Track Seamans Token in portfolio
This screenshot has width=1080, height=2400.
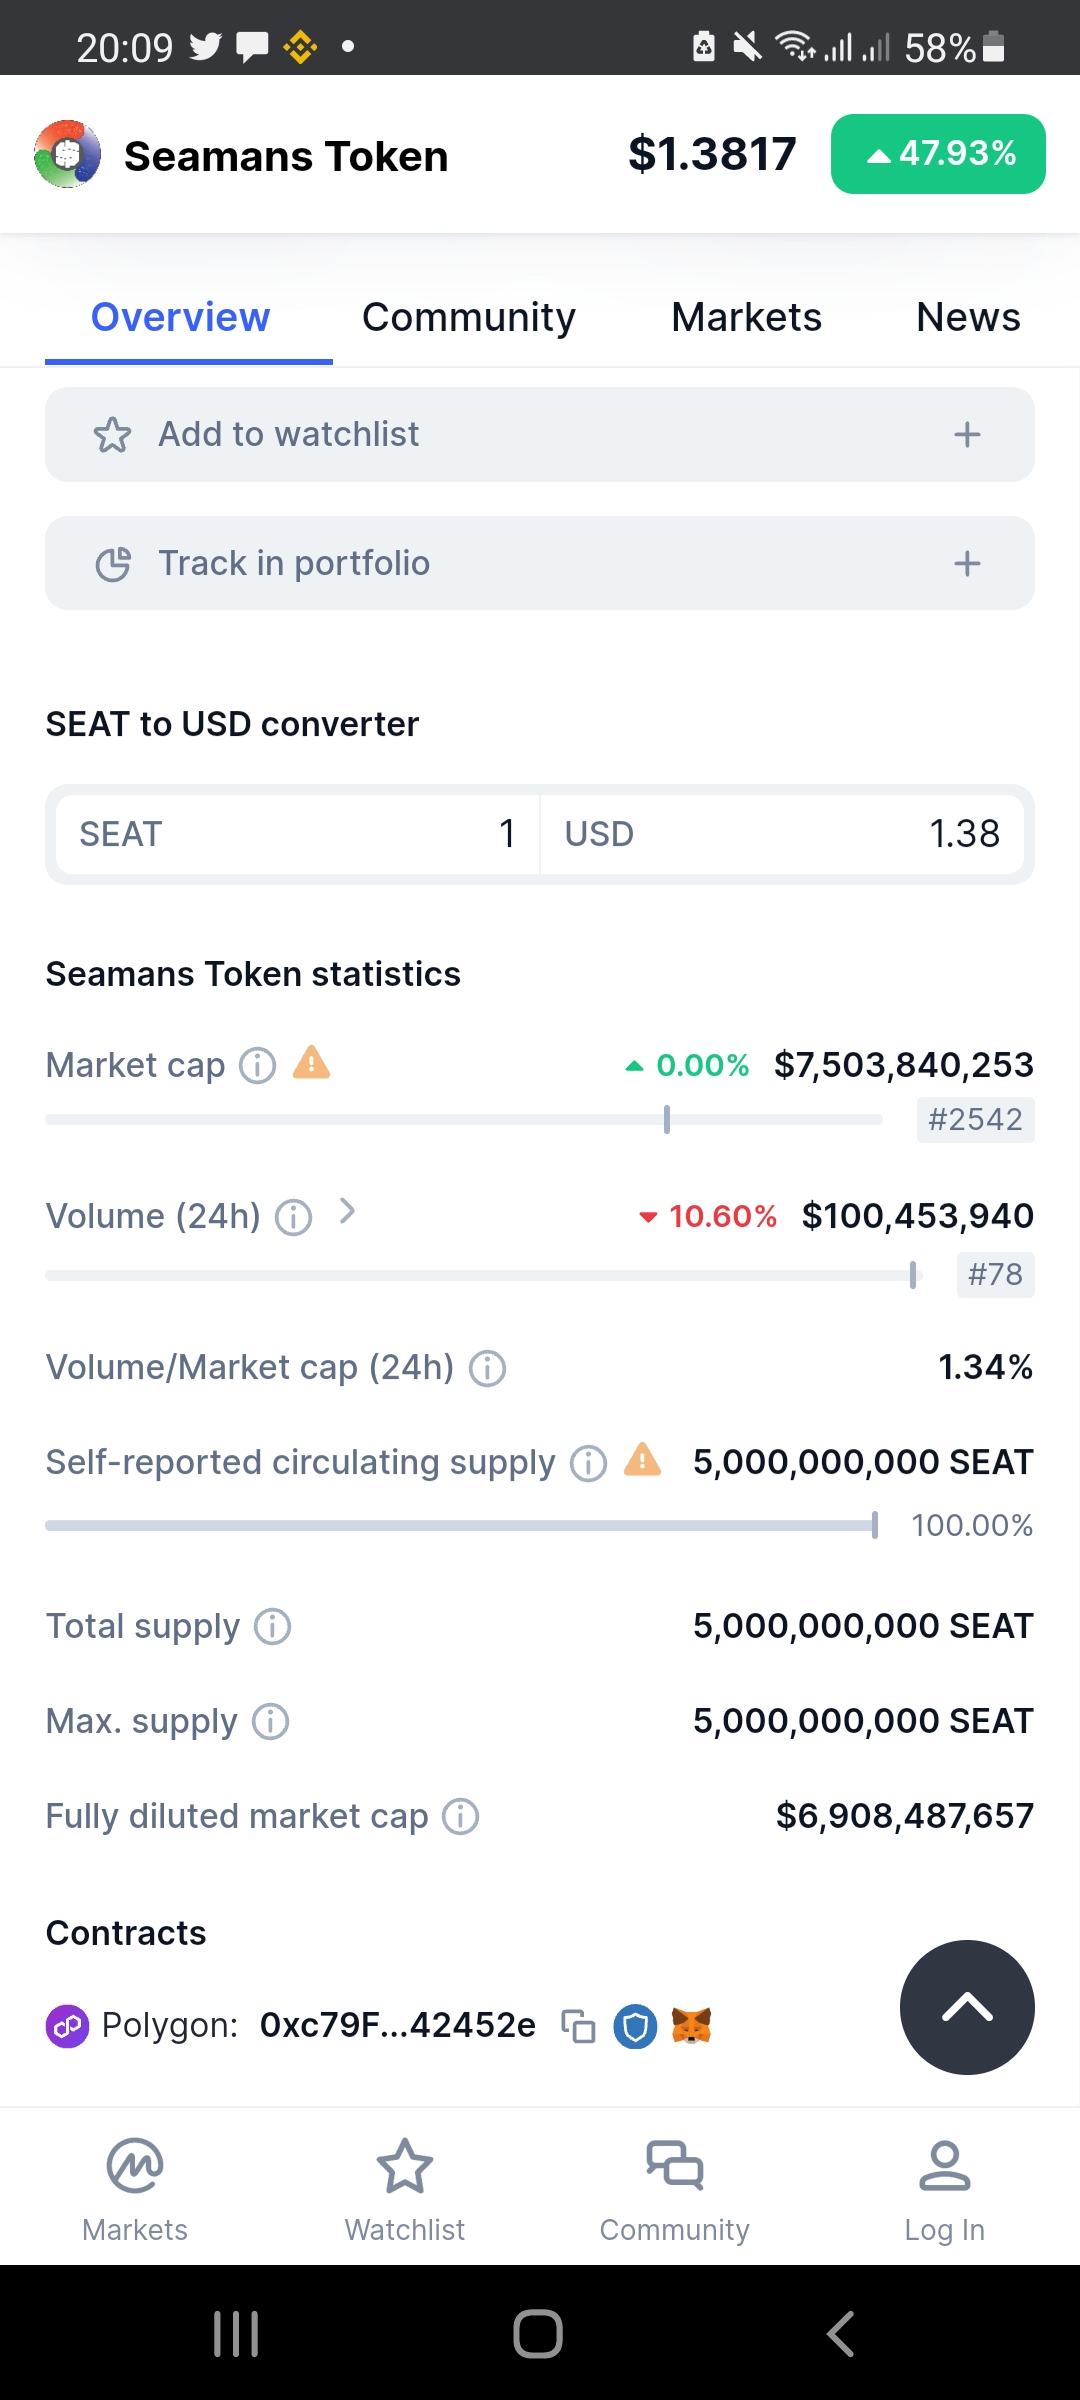(540, 563)
